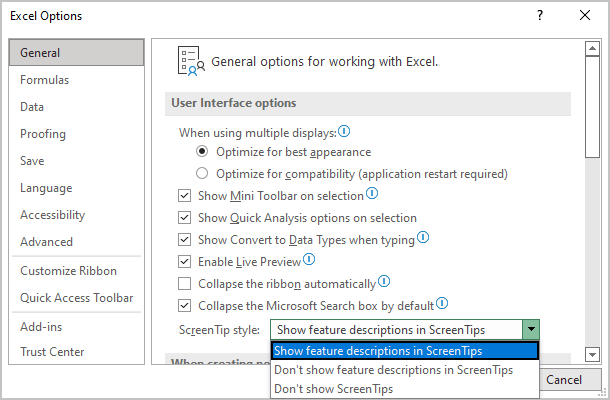Open the Accessibility category

(x=77, y=215)
